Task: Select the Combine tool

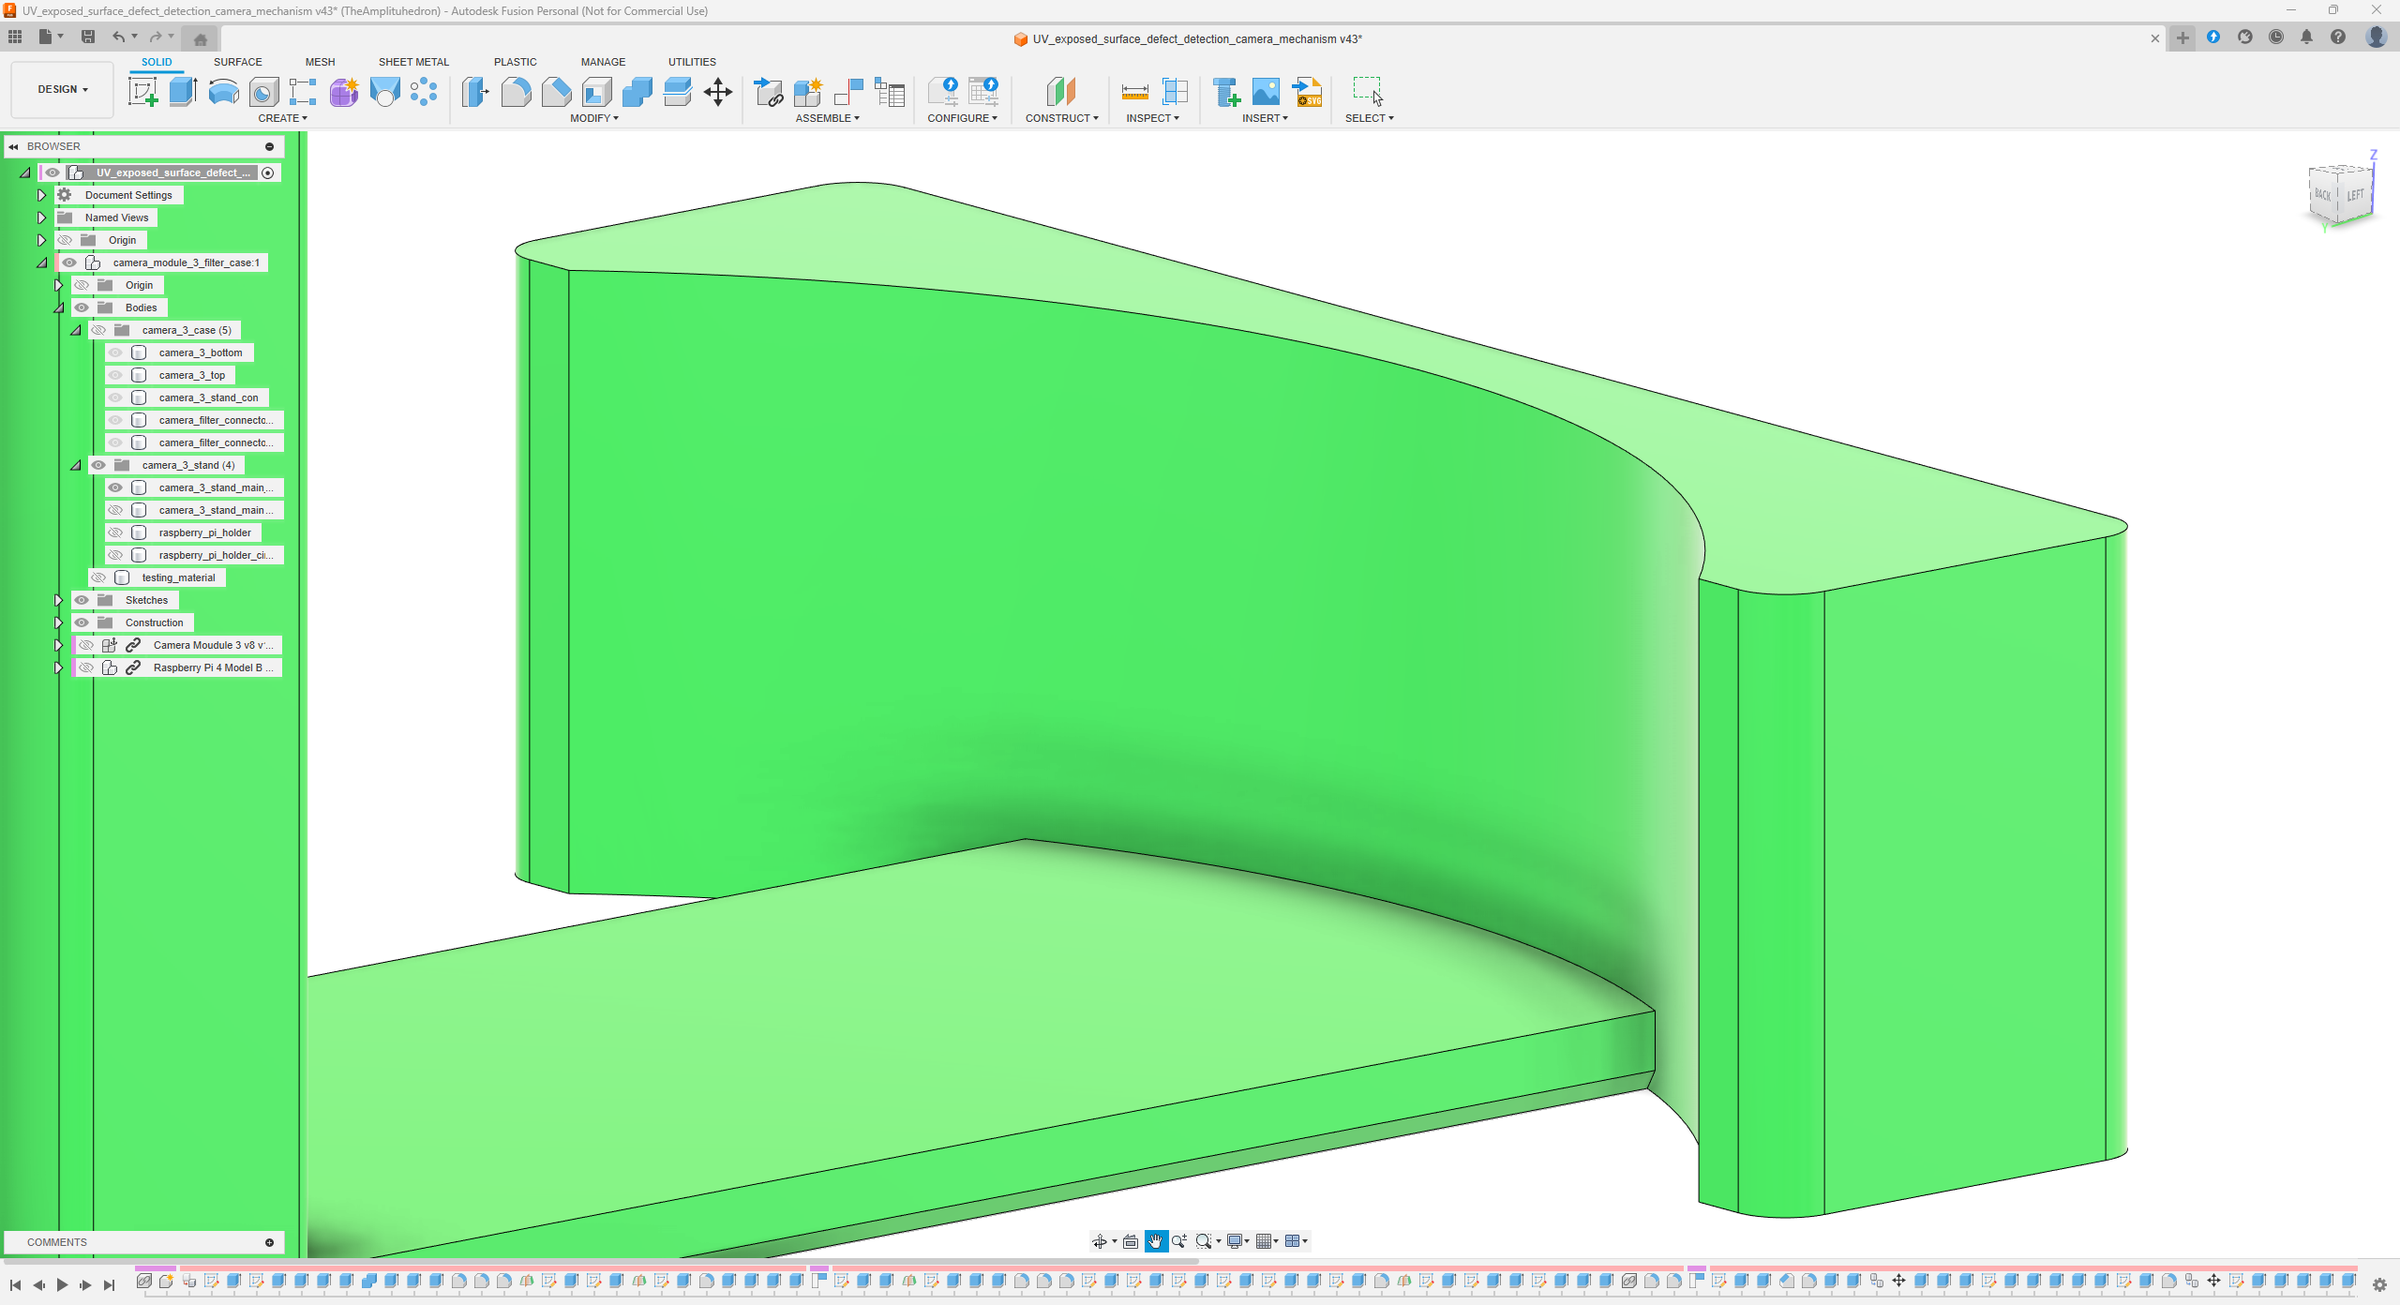Action: 637,92
